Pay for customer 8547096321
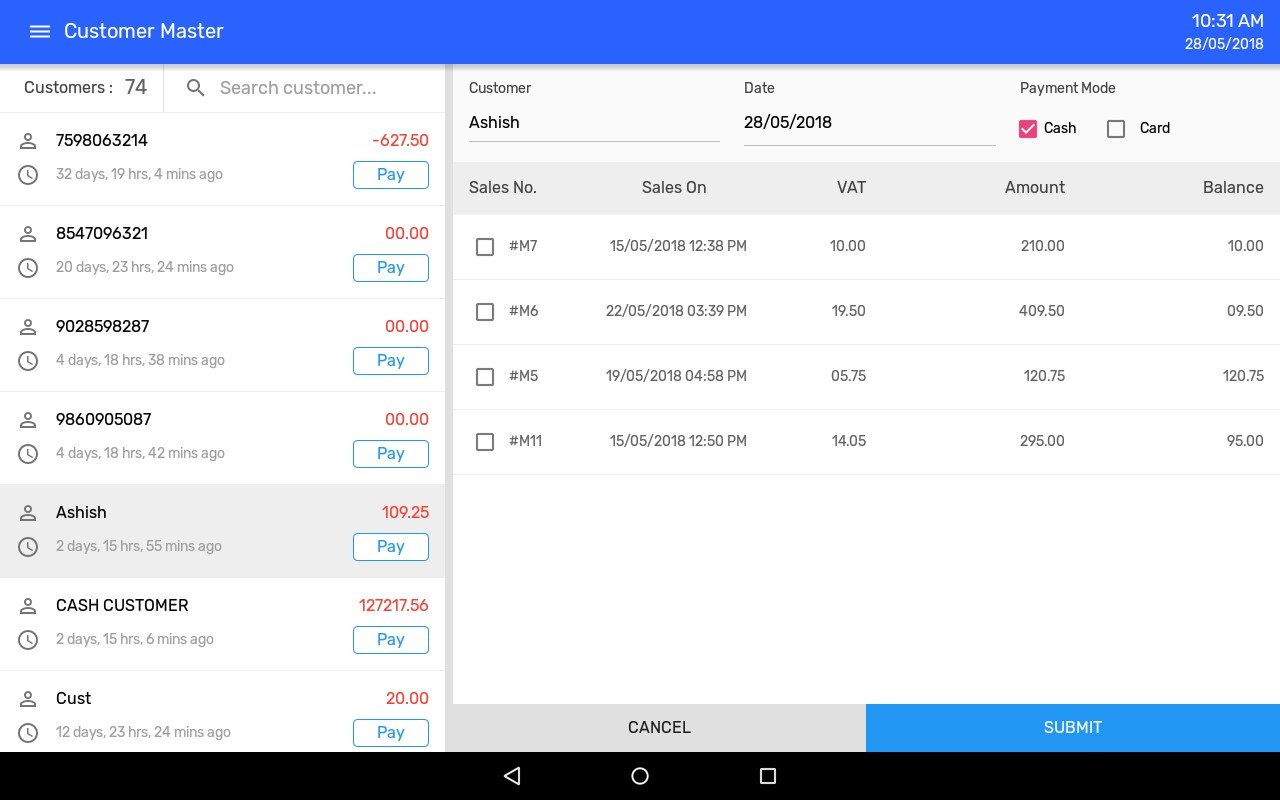This screenshot has width=1280, height=800. pos(391,268)
